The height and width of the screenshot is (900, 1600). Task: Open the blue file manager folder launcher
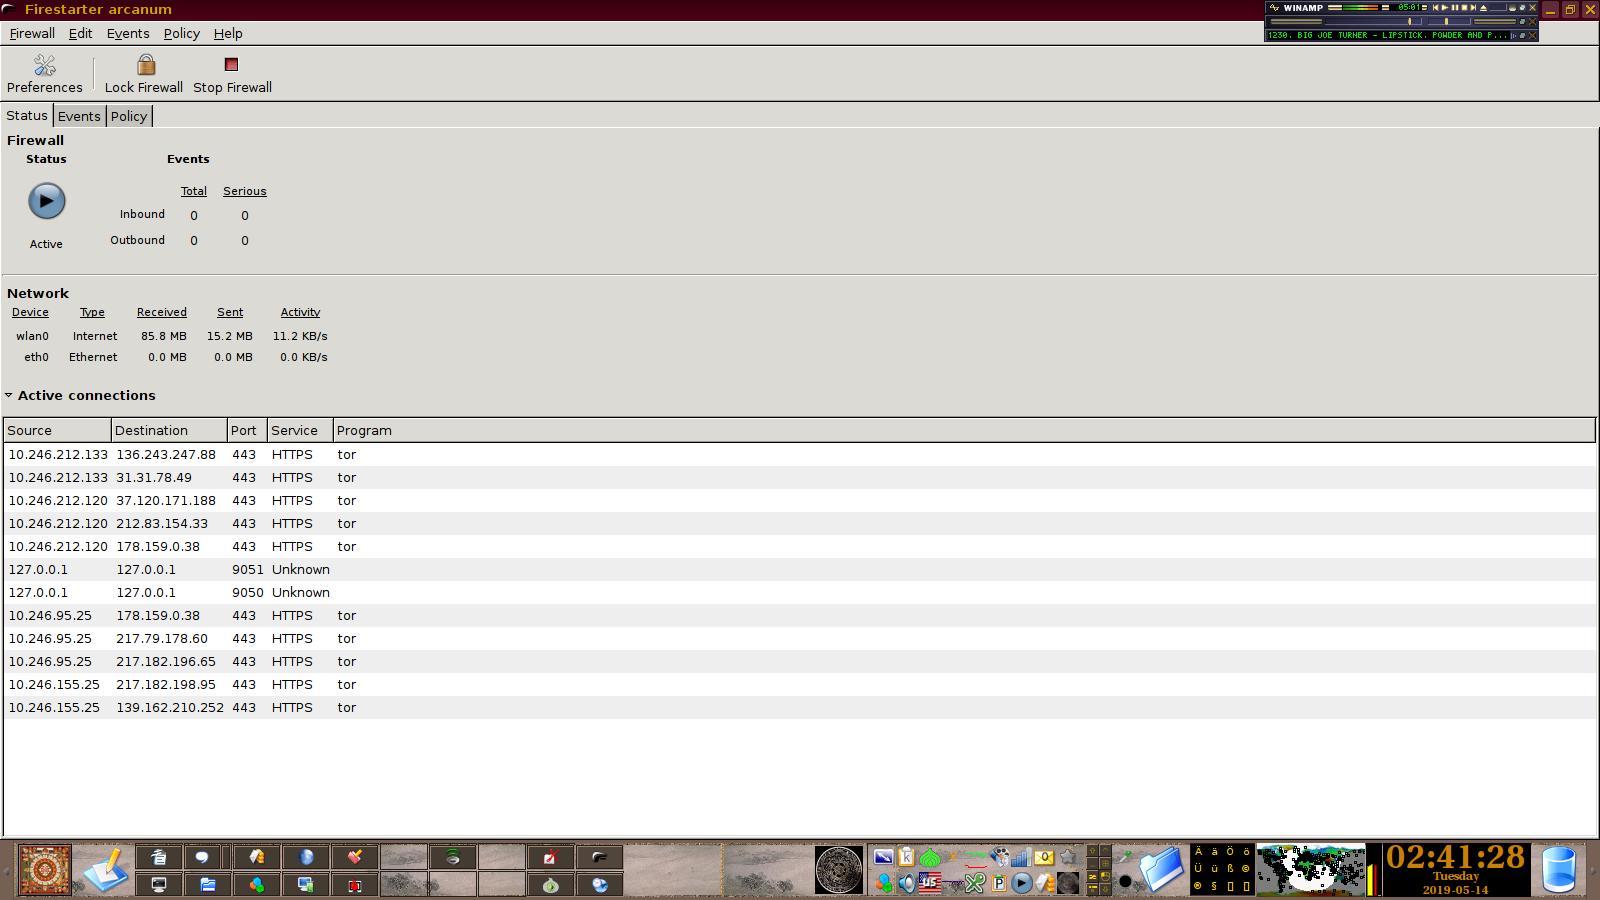pyautogui.click(x=208, y=885)
